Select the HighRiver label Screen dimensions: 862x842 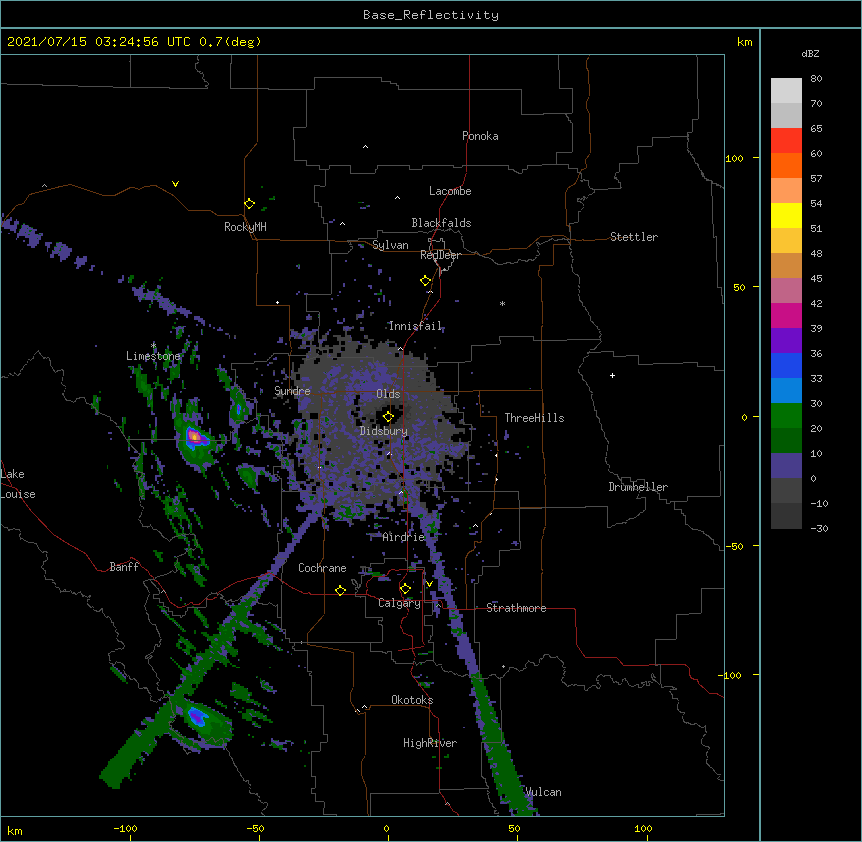[x=430, y=743]
